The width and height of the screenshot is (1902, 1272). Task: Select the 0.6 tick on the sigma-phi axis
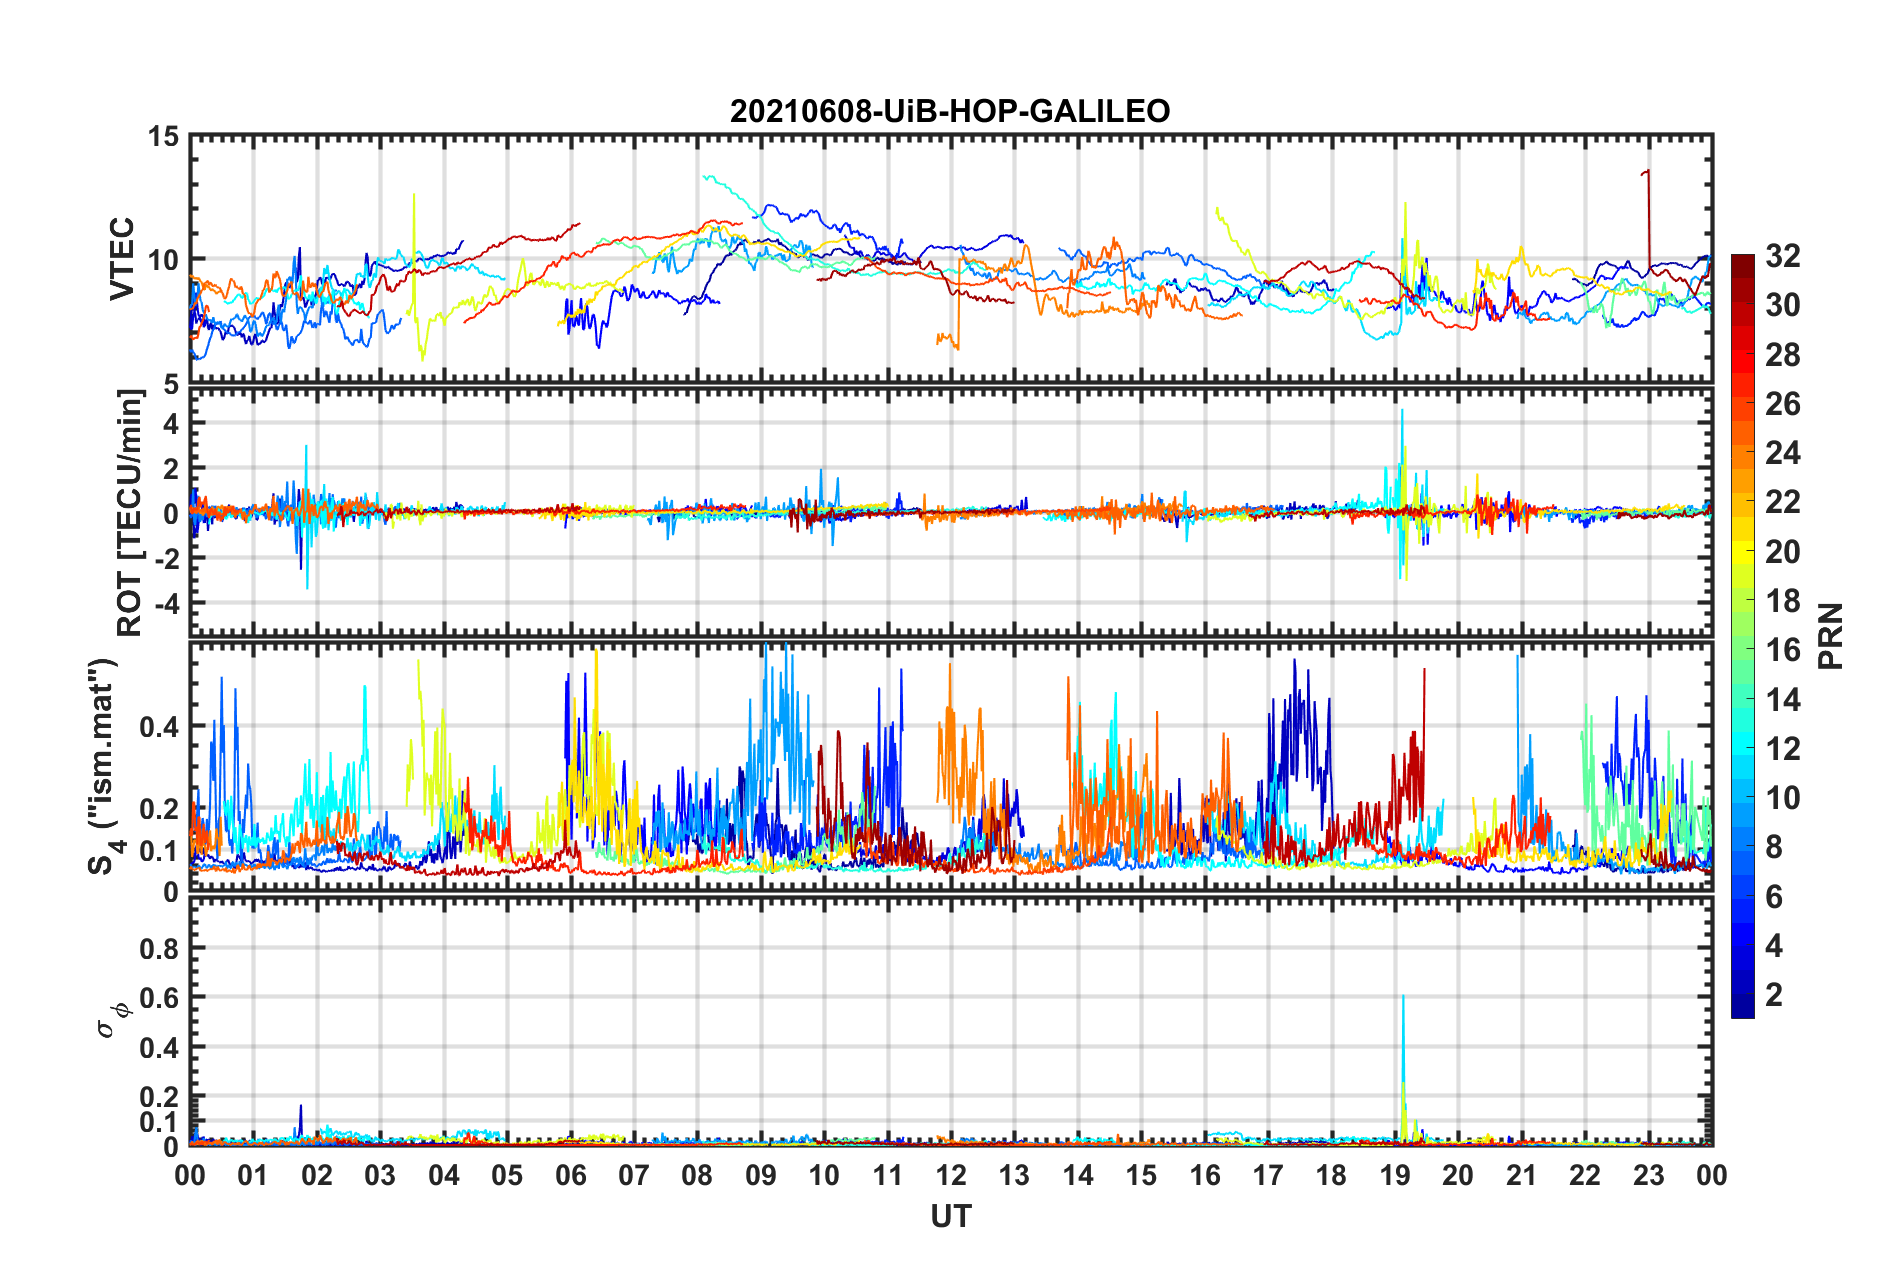(161, 998)
